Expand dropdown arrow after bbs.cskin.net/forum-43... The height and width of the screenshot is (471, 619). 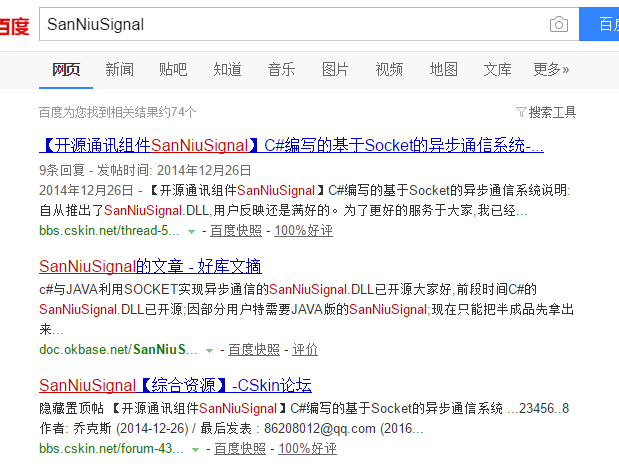point(195,450)
